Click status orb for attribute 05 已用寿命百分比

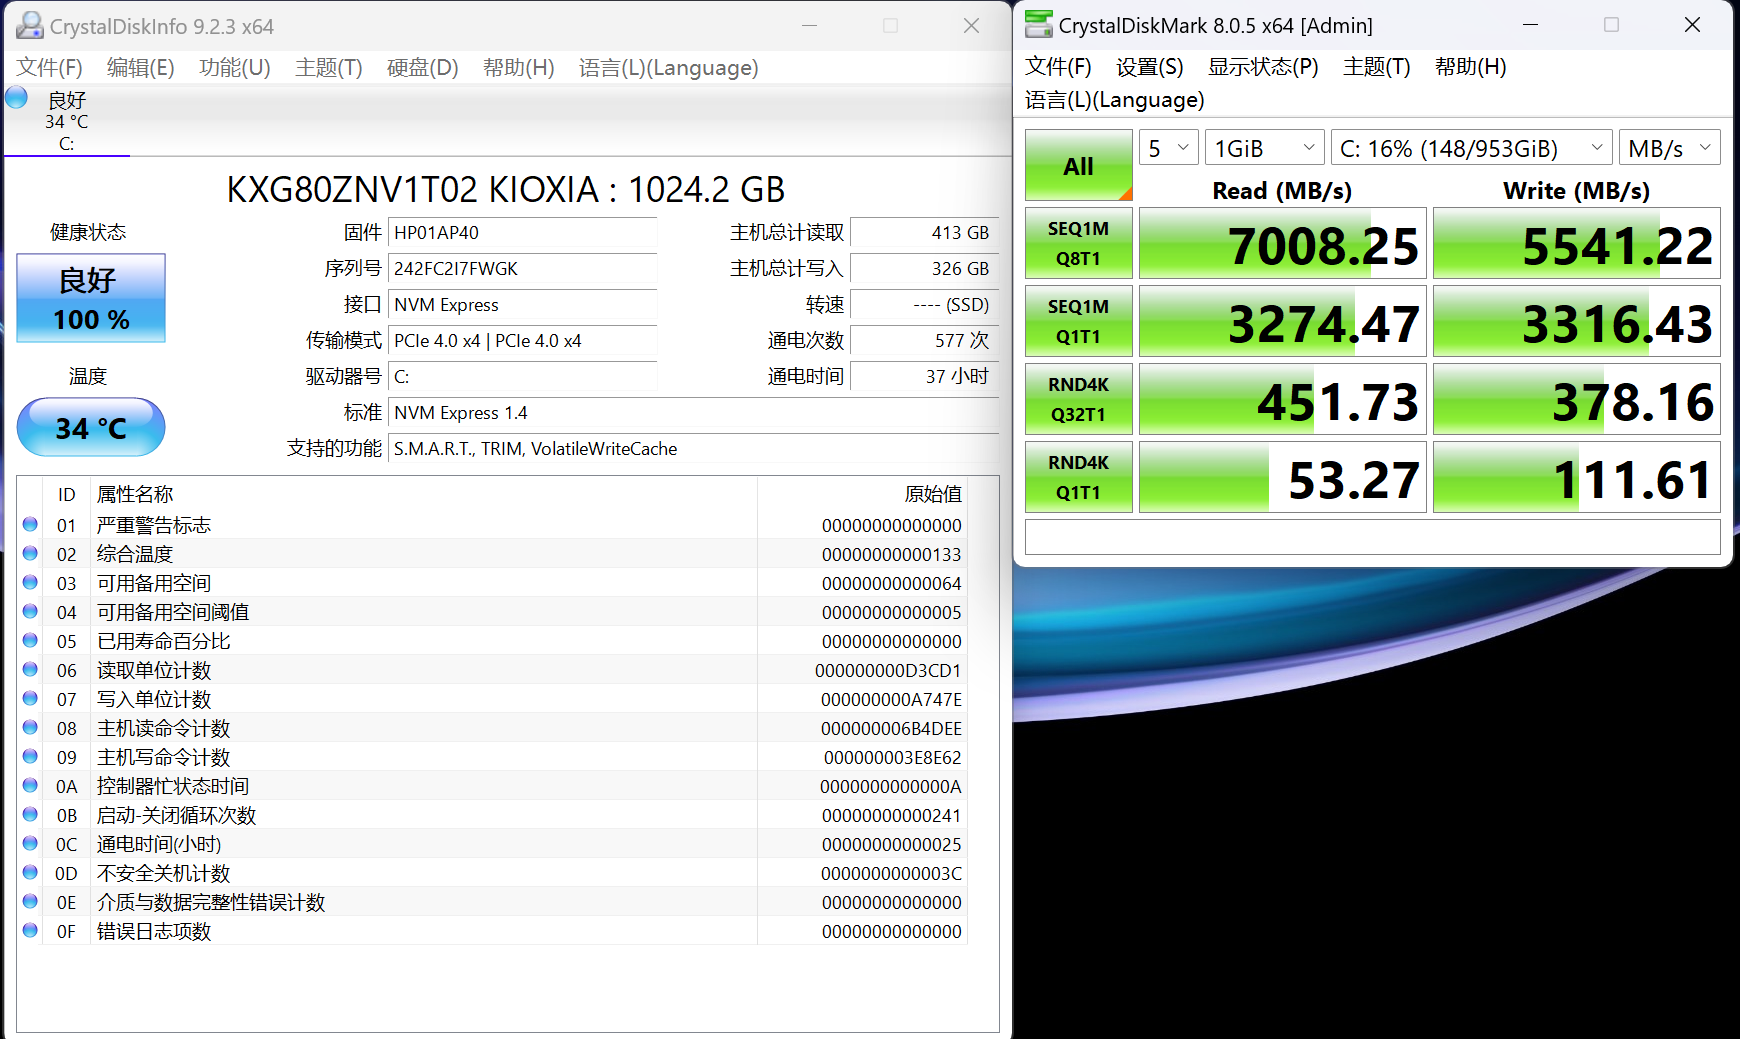coord(30,640)
